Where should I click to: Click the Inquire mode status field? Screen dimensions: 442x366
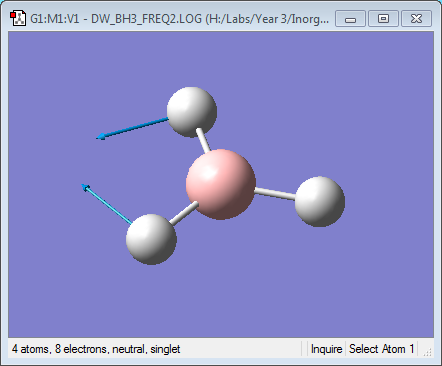[x=326, y=349]
